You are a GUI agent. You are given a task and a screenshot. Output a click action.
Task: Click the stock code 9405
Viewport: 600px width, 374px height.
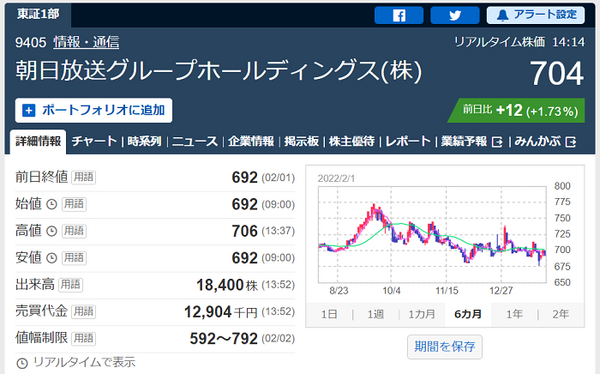coord(31,42)
